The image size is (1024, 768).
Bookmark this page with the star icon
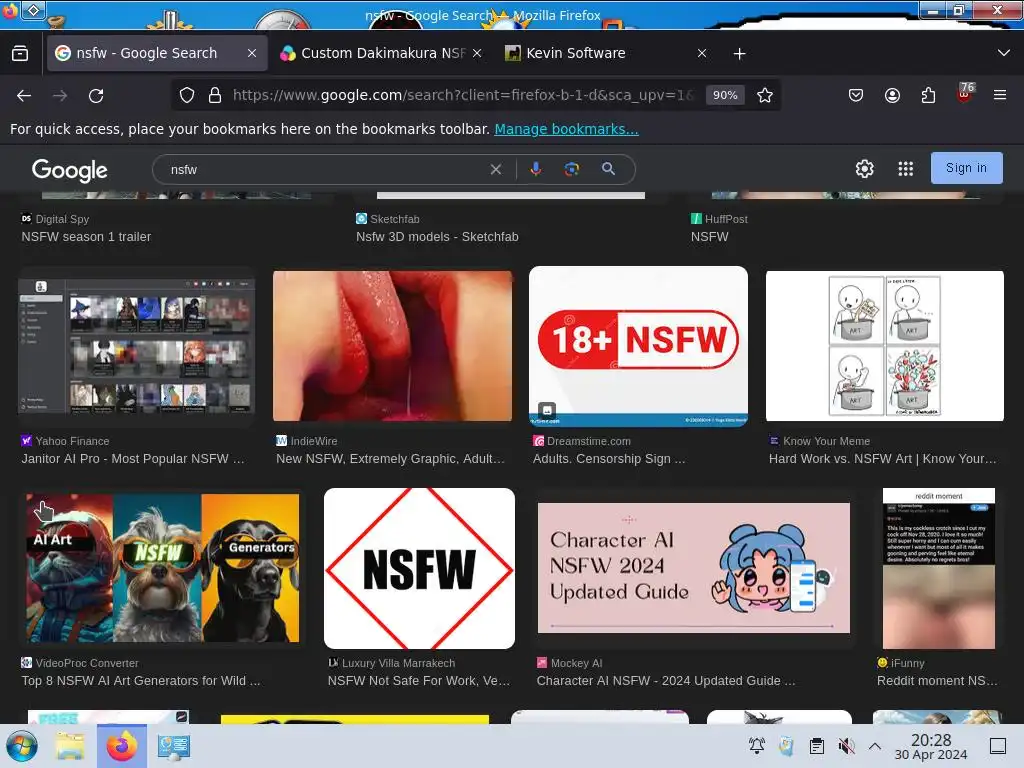(x=765, y=95)
